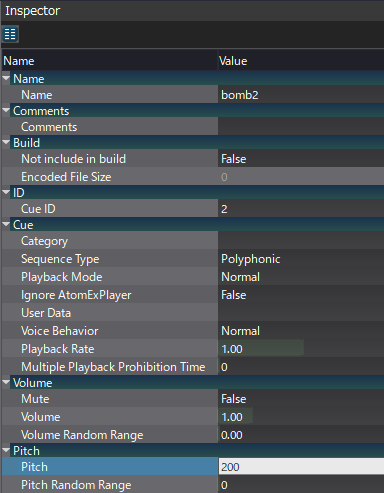
Task: Collapse the Pitch section triangle
Action: coord(6,451)
